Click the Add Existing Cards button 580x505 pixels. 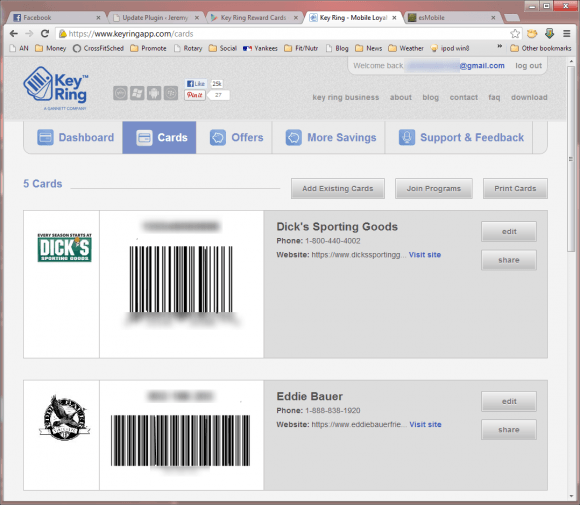(338, 188)
